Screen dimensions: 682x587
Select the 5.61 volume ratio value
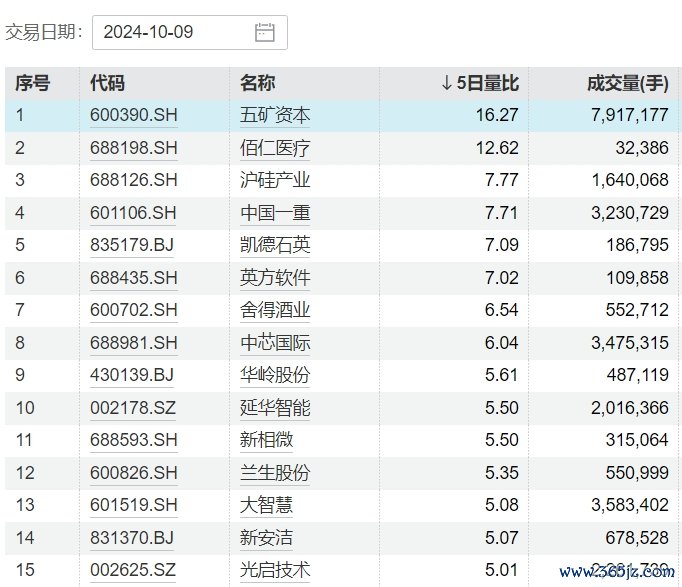[x=502, y=375]
